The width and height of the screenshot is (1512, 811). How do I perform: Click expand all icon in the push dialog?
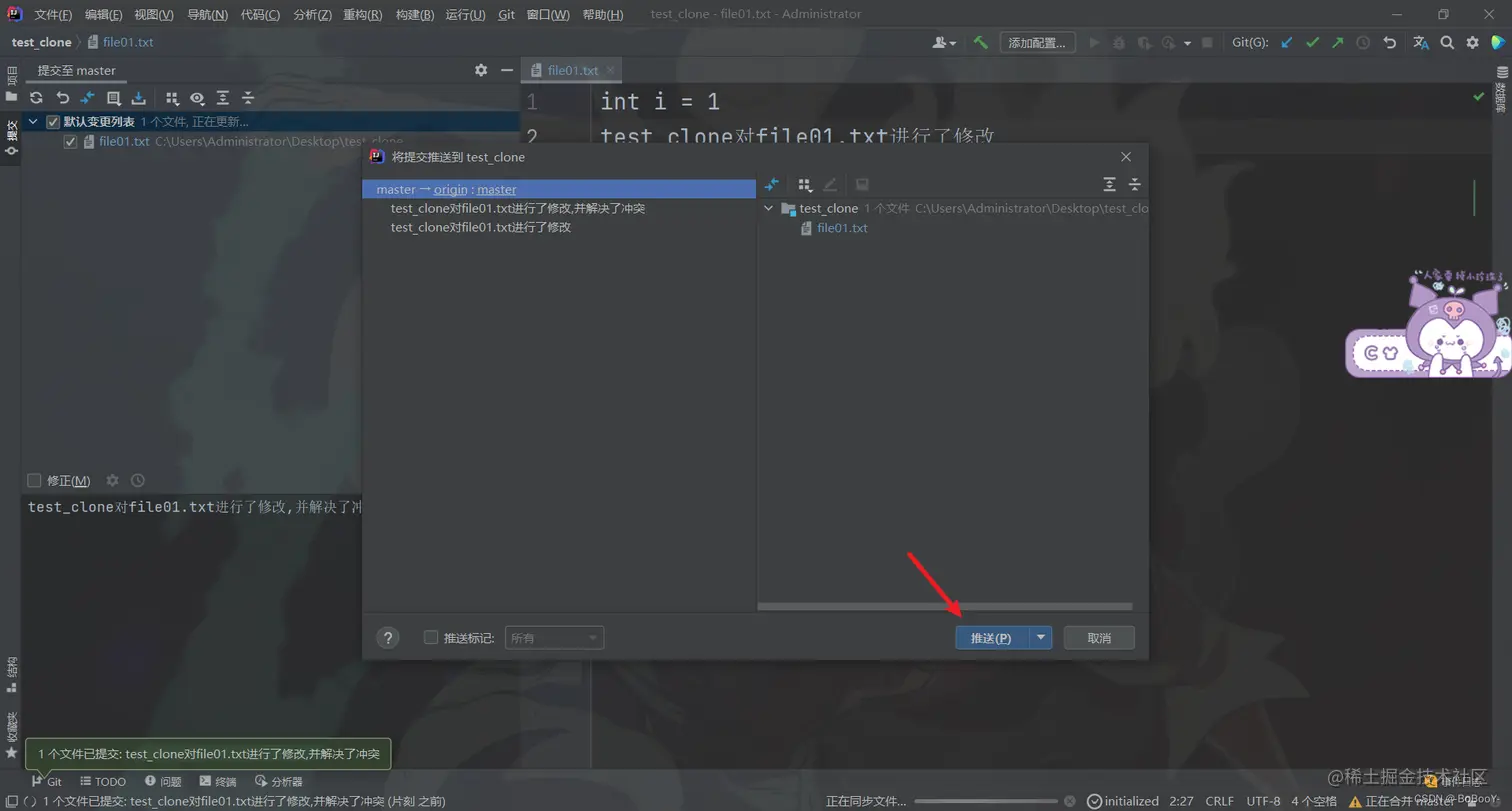[x=1109, y=185]
